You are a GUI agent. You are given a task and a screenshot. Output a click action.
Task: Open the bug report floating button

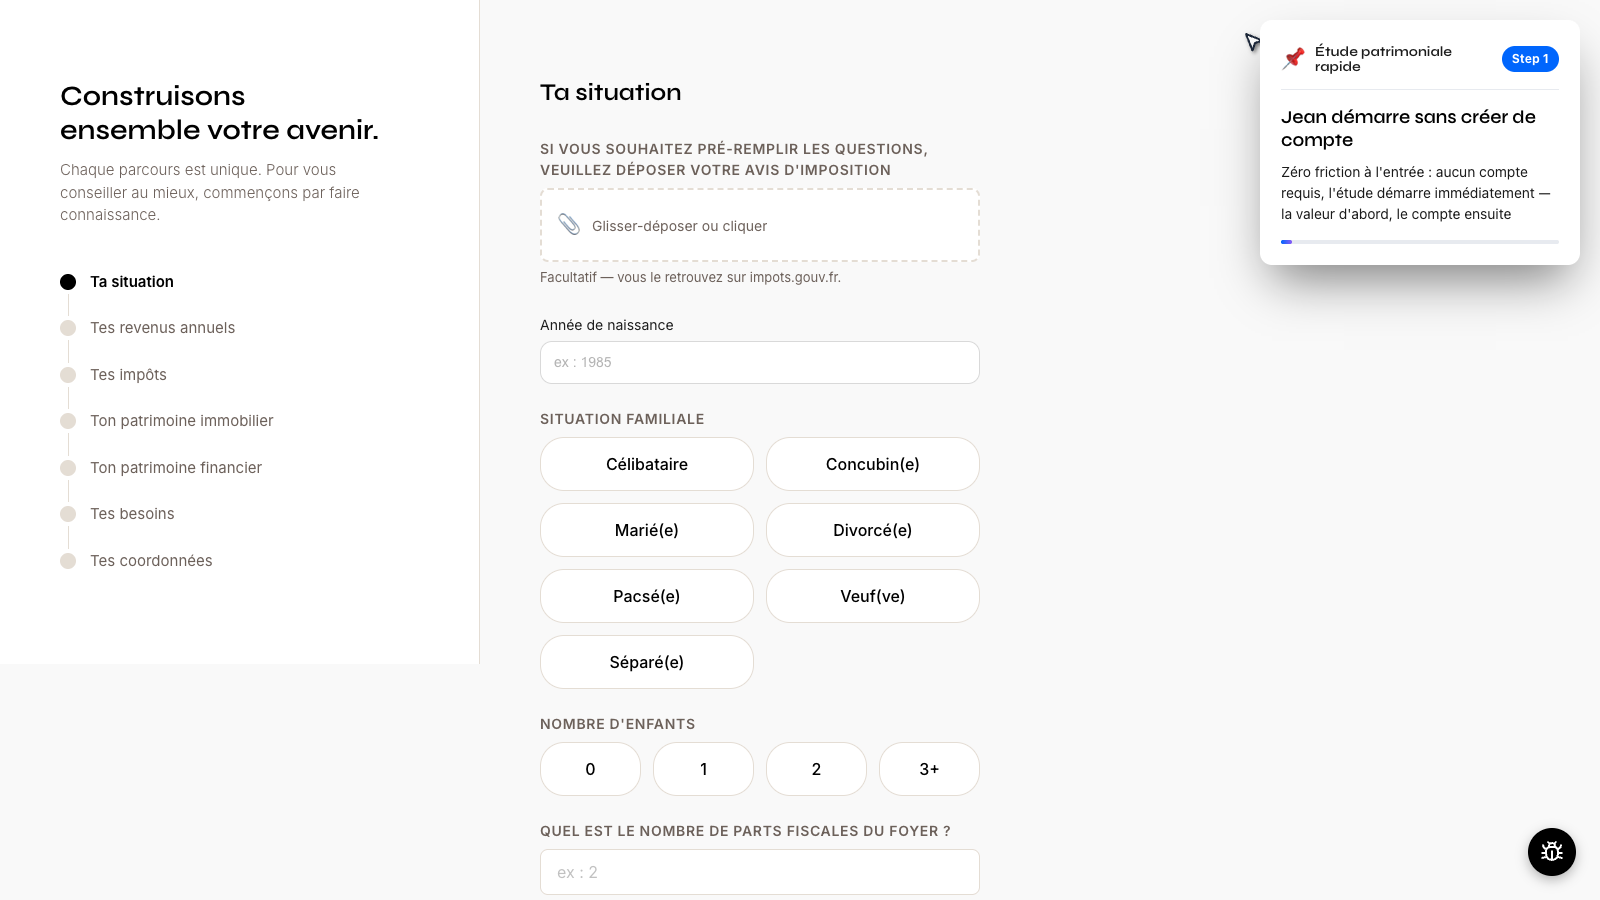click(1551, 851)
